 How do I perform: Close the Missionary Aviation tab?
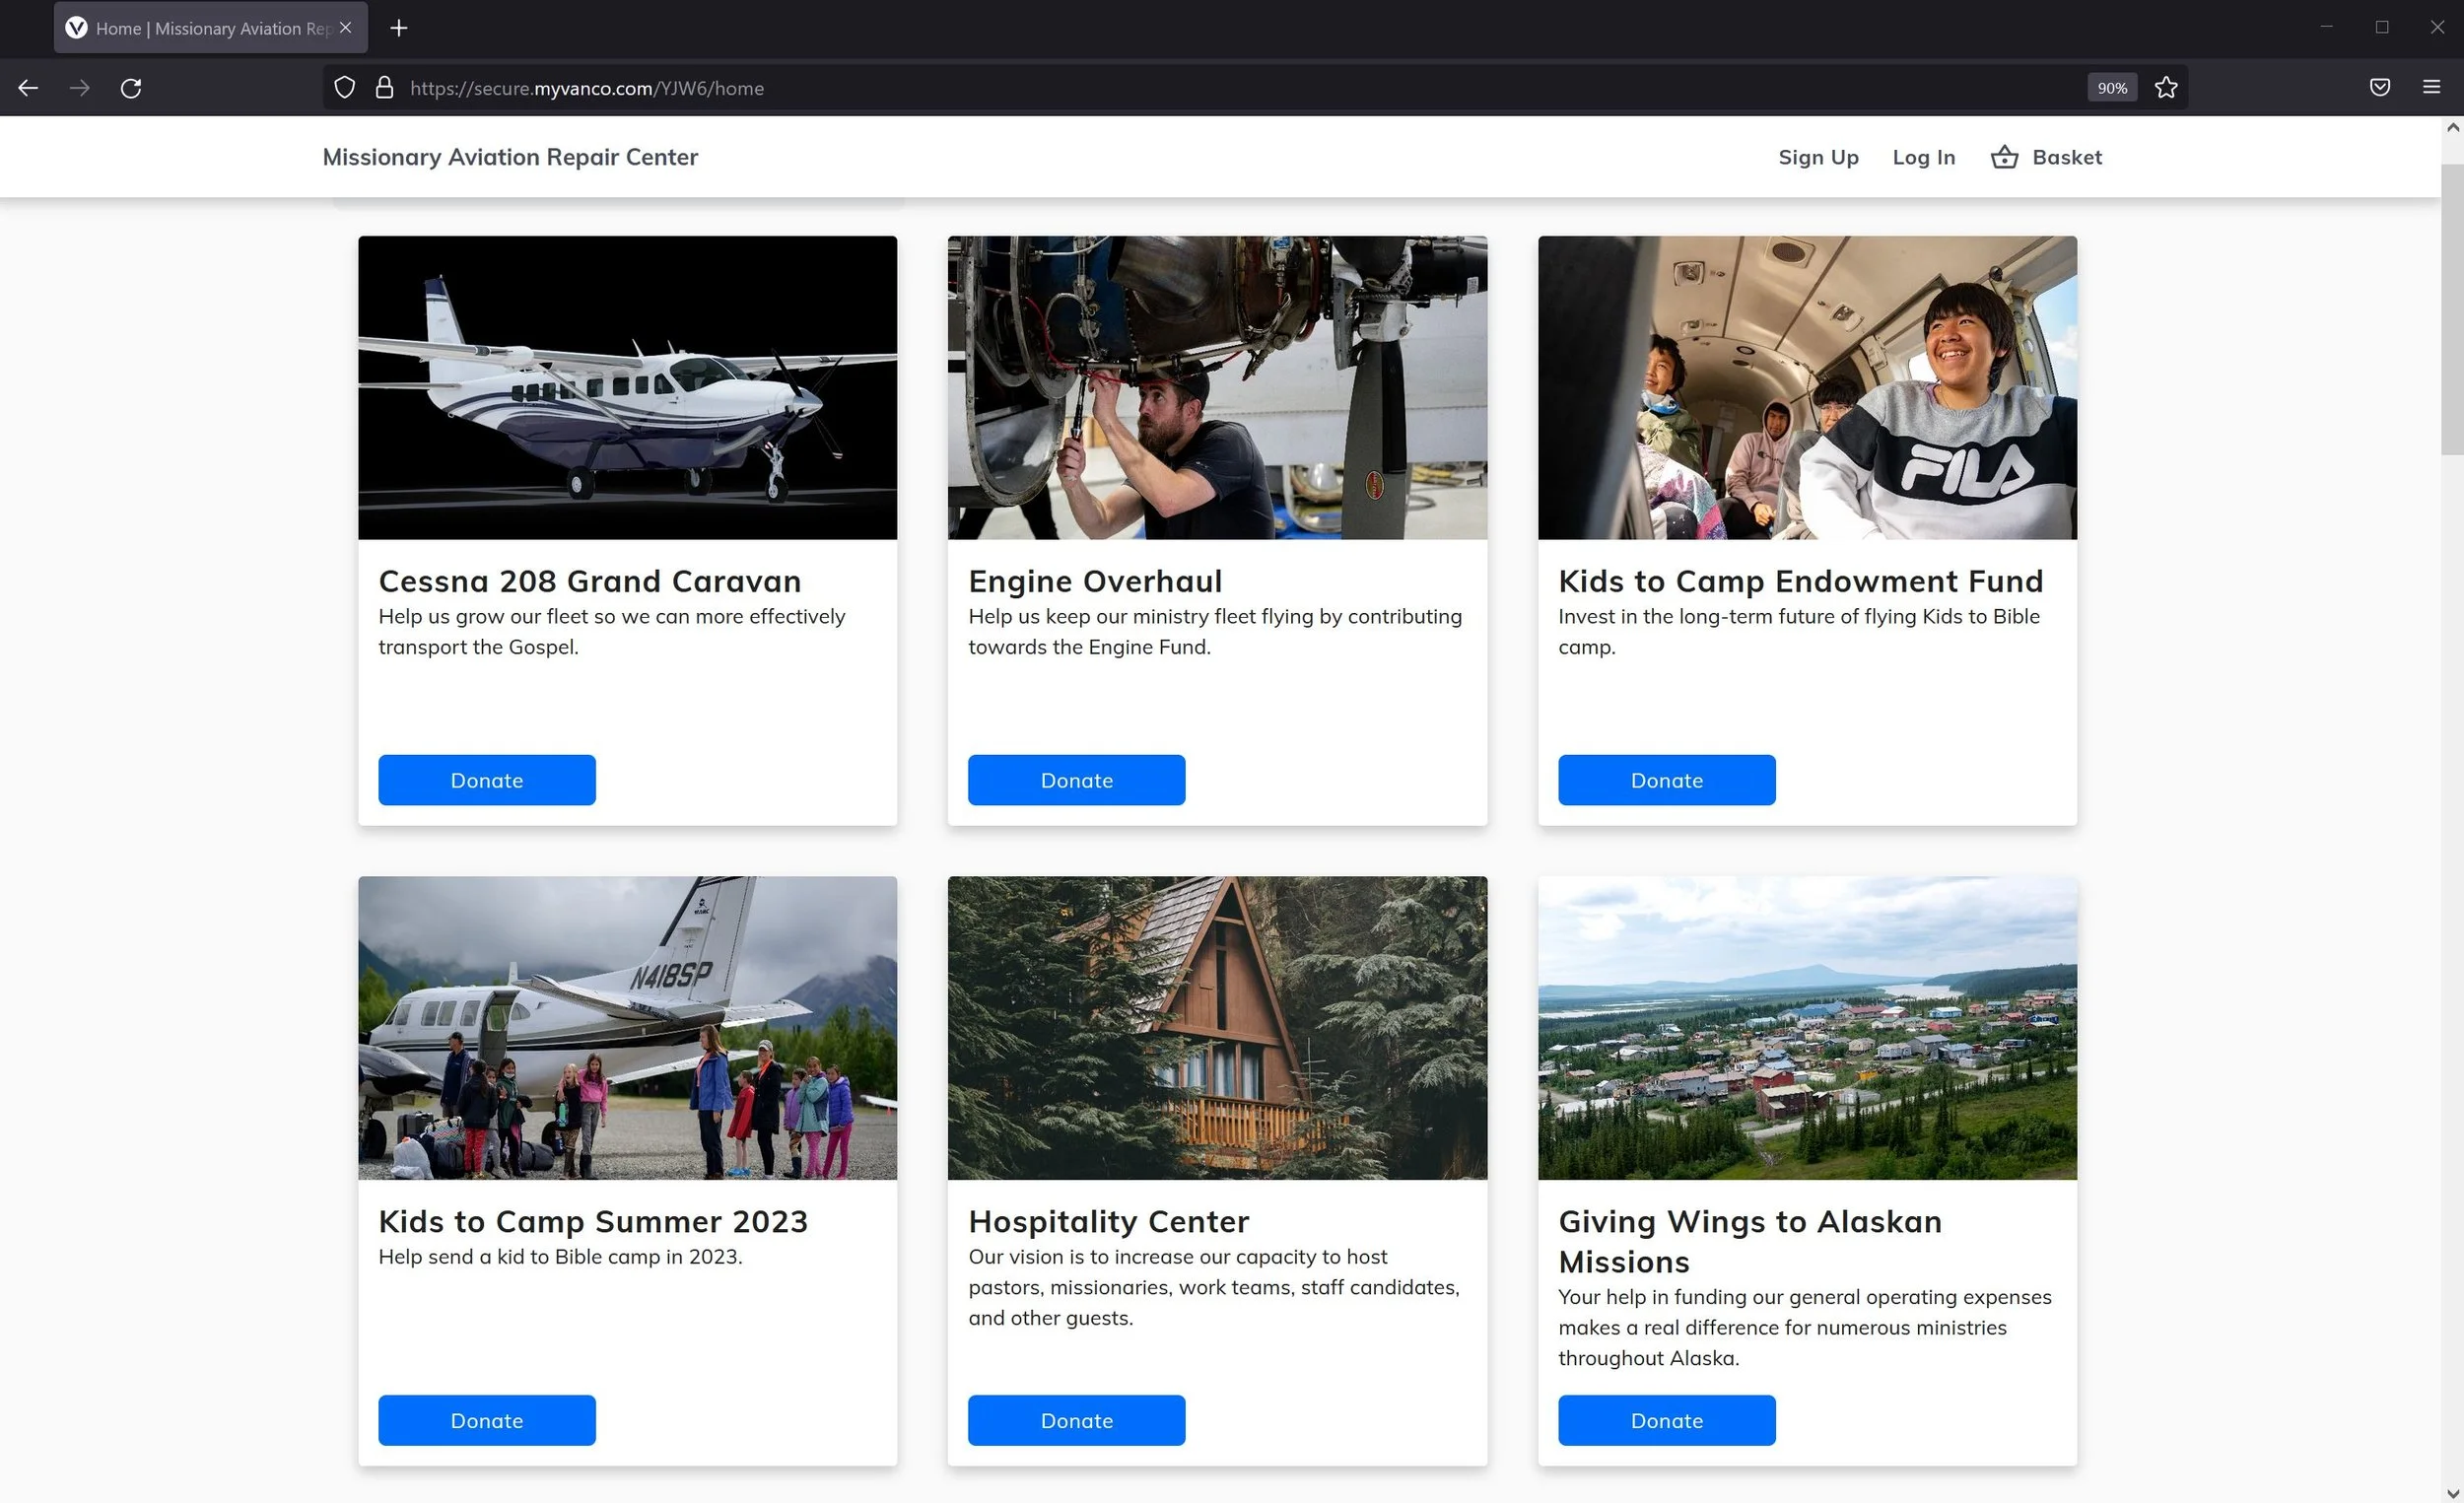coord(346,28)
